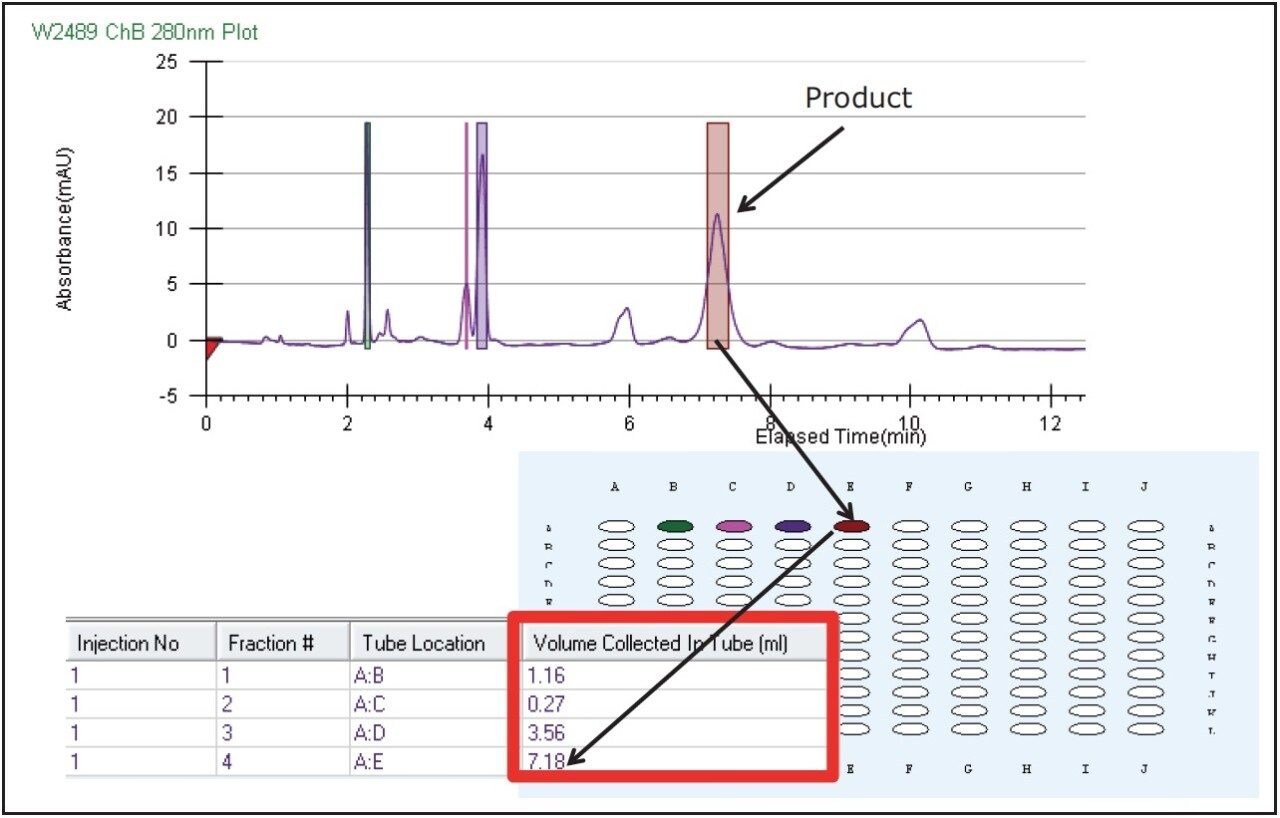Click the red Product fraction band
The image size is (1280, 818).
pos(718,230)
